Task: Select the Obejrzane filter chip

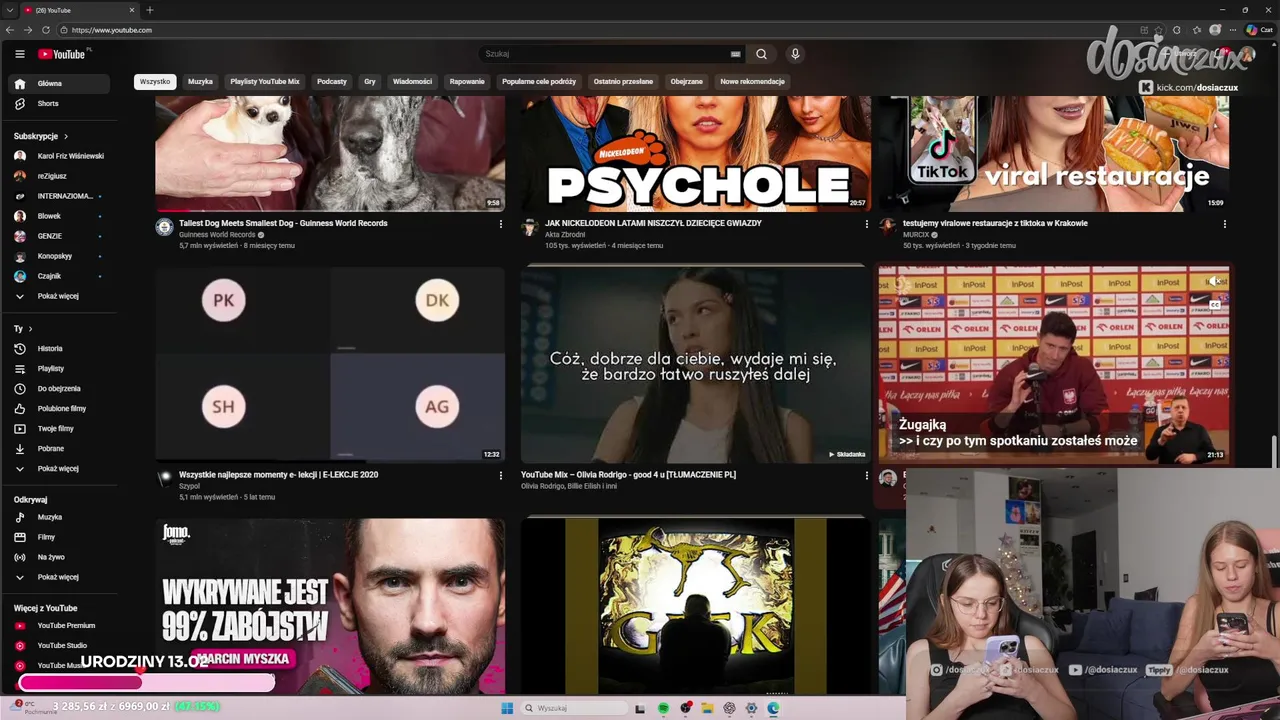Action: coord(687,82)
